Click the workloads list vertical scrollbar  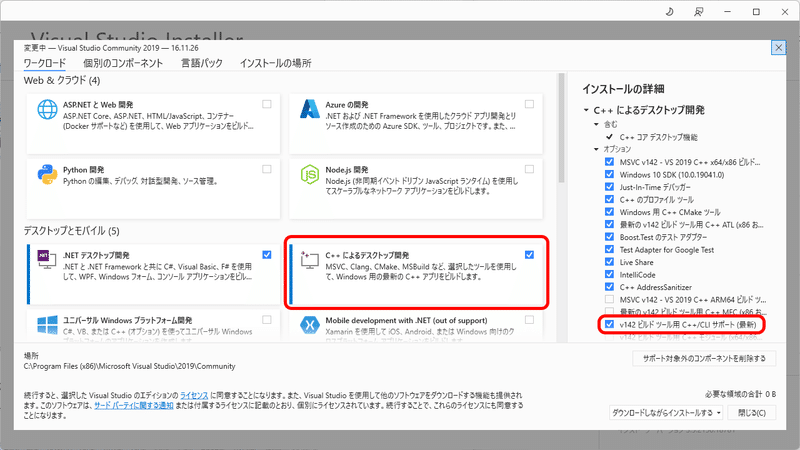pos(561,128)
